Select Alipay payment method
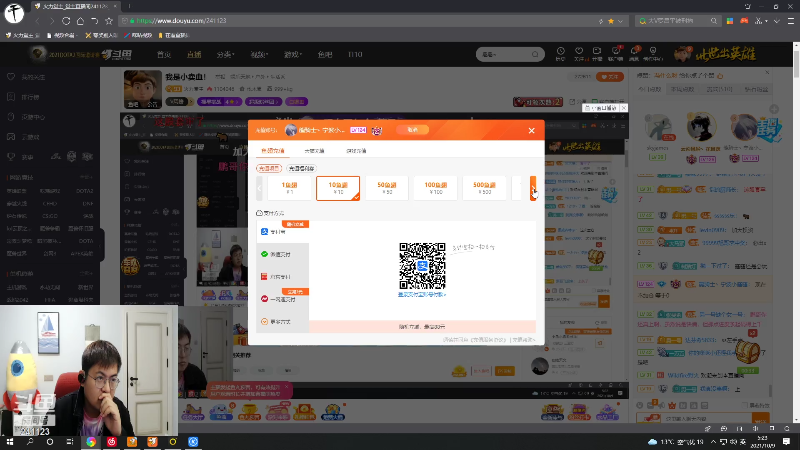This screenshot has height=450, width=800. (x=283, y=232)
